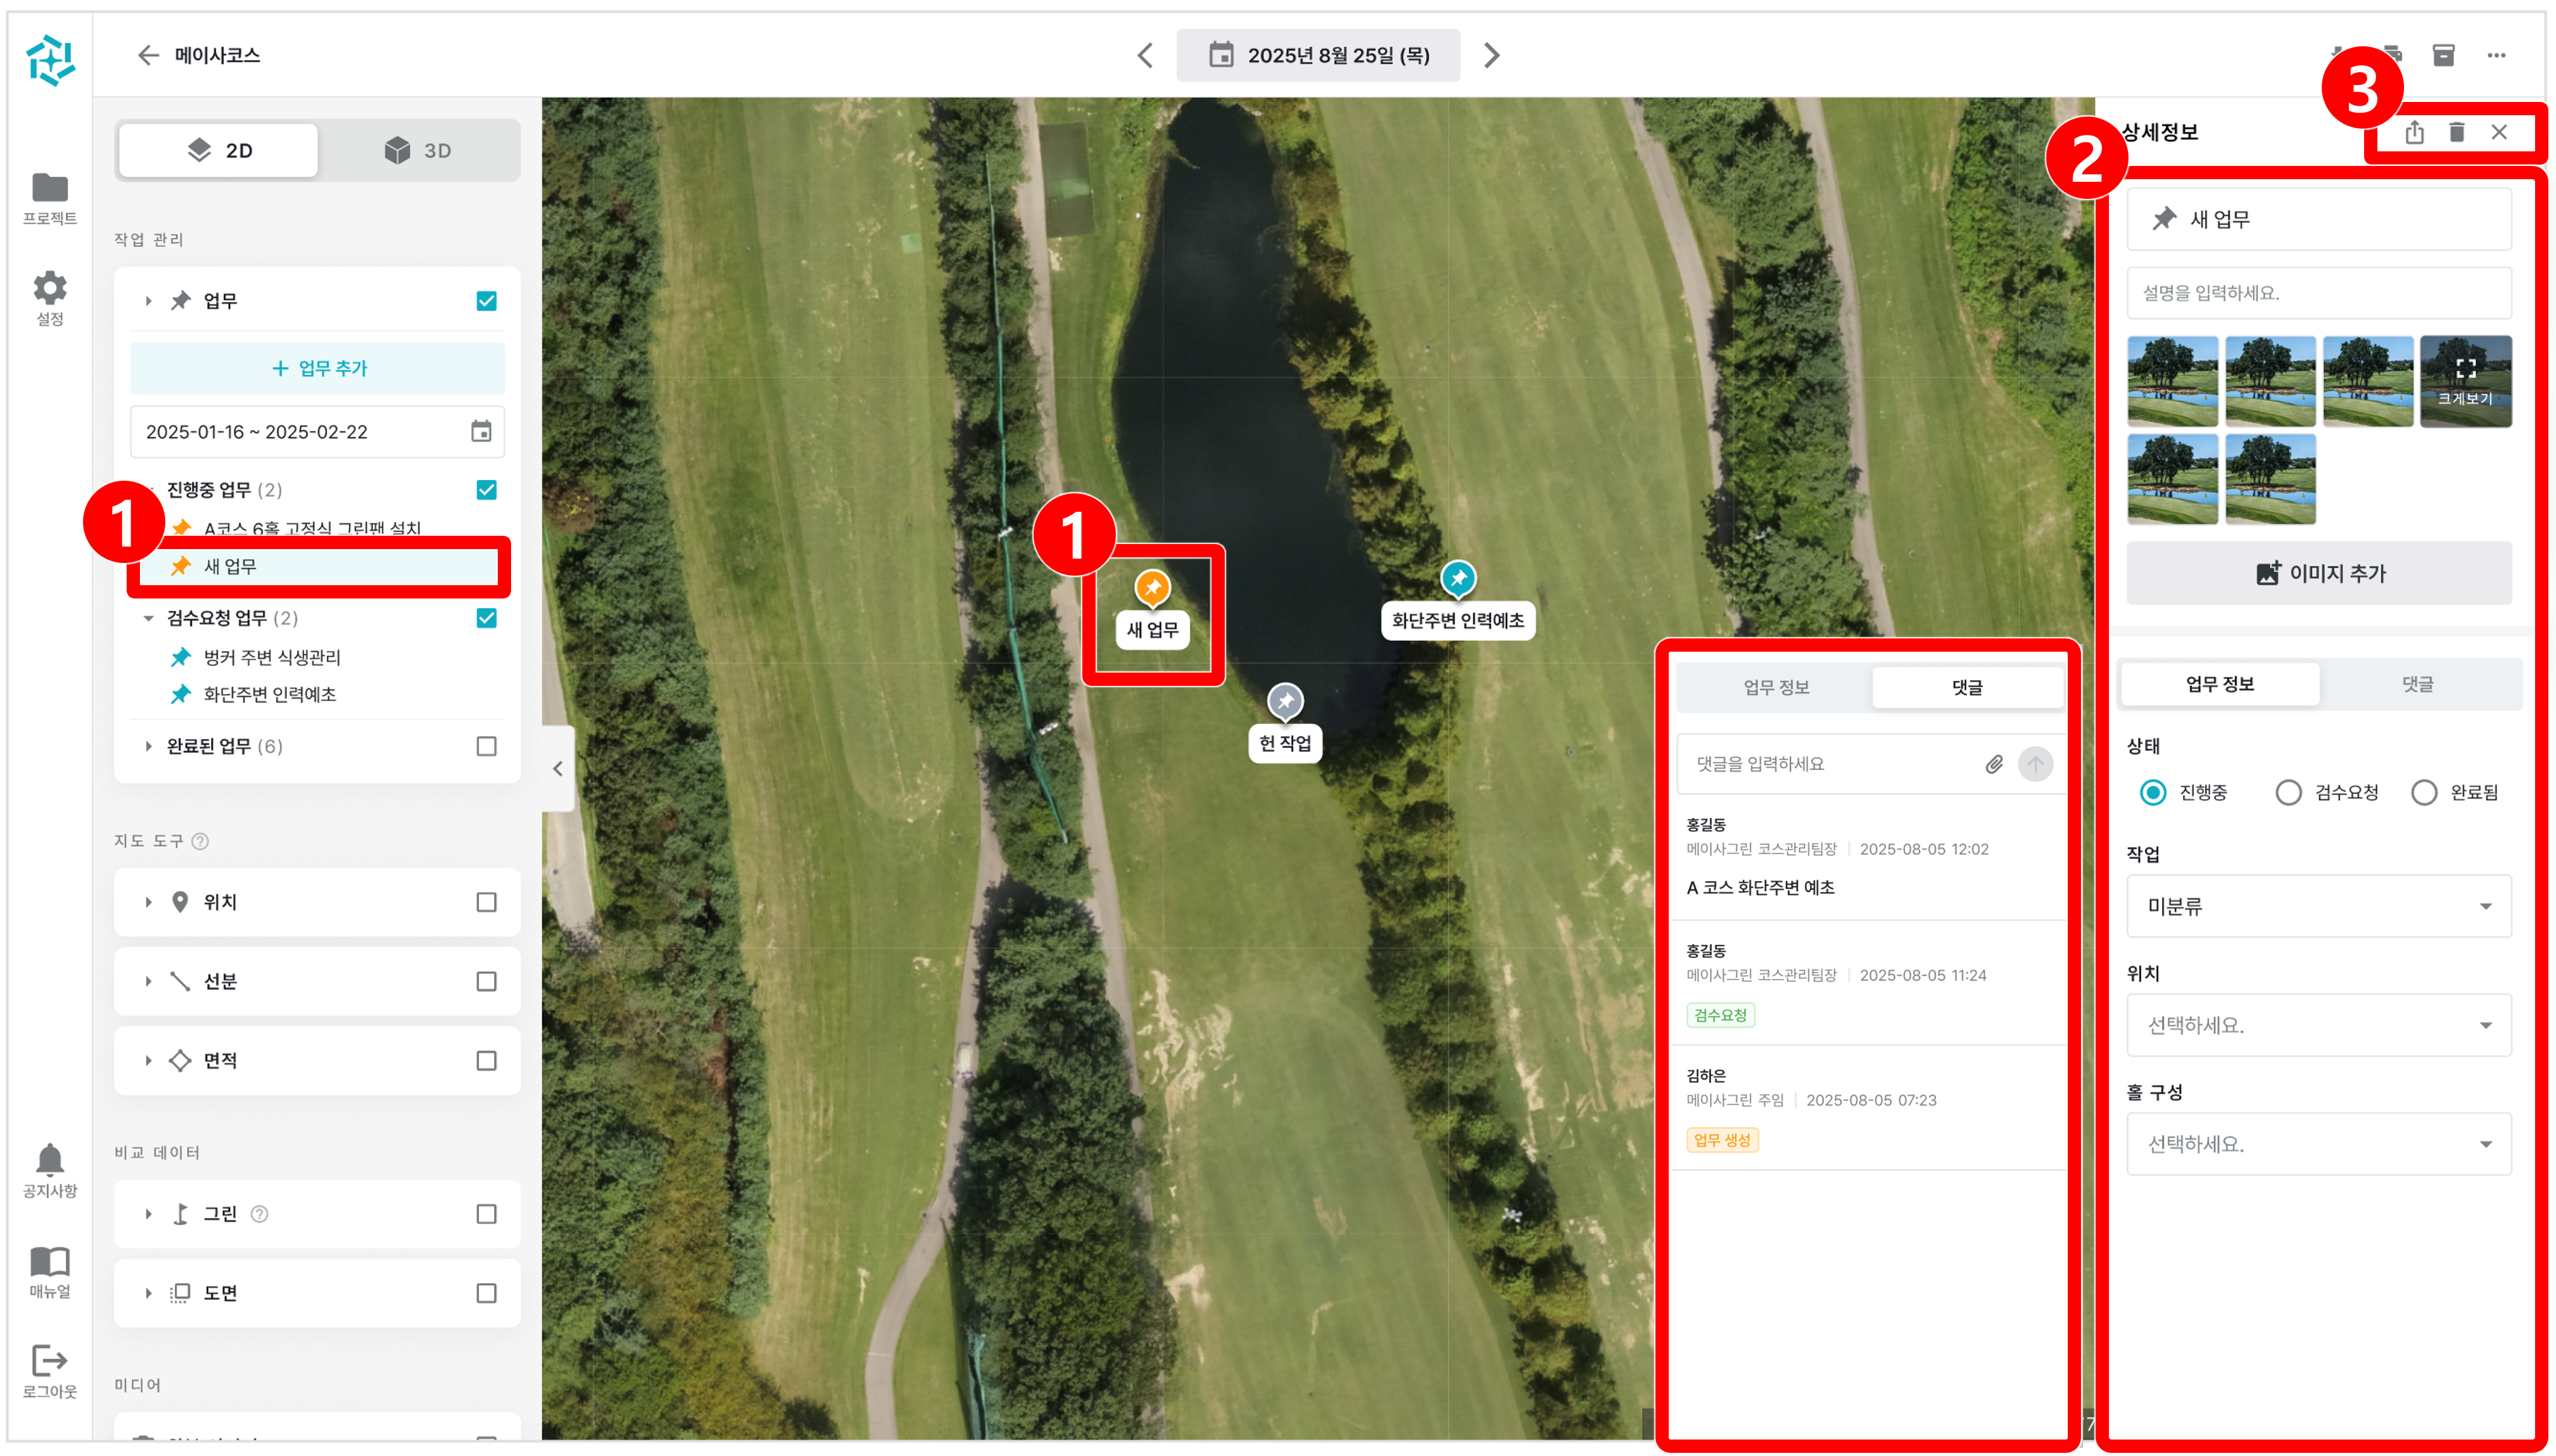Open the 홀 구성 dropdown
Image resolution: width=2556 pixels, height=1456 pixels.
2318,1144
